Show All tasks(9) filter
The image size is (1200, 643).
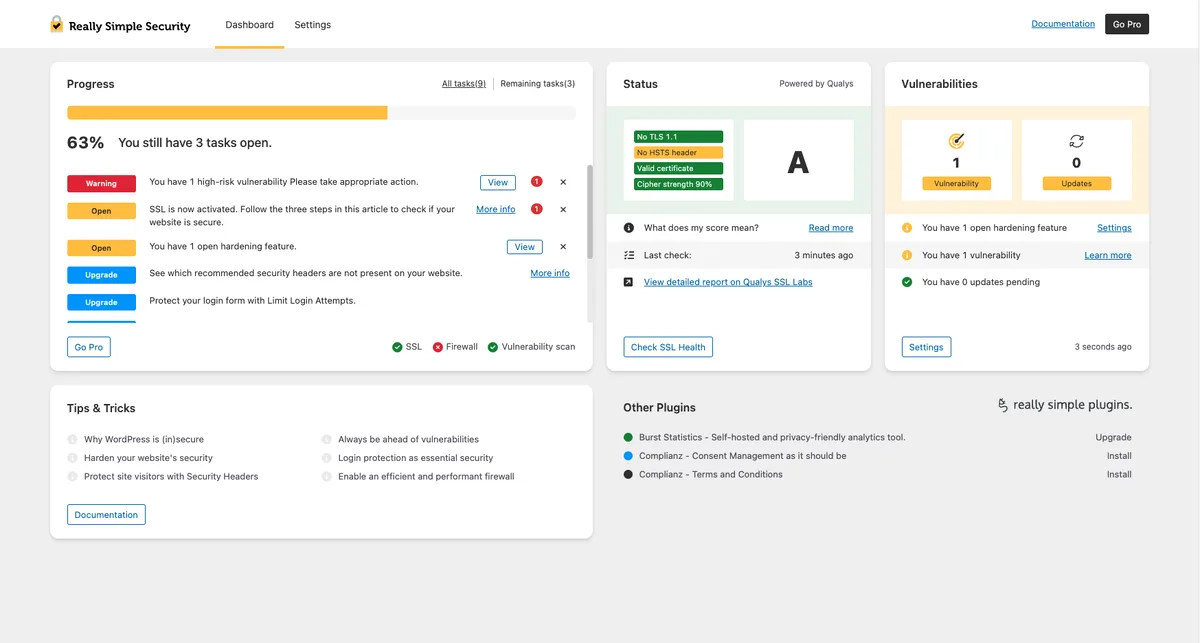(464, 84)
